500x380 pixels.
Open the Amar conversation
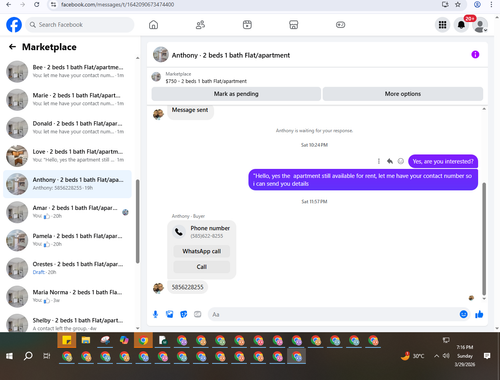[67, 212]
